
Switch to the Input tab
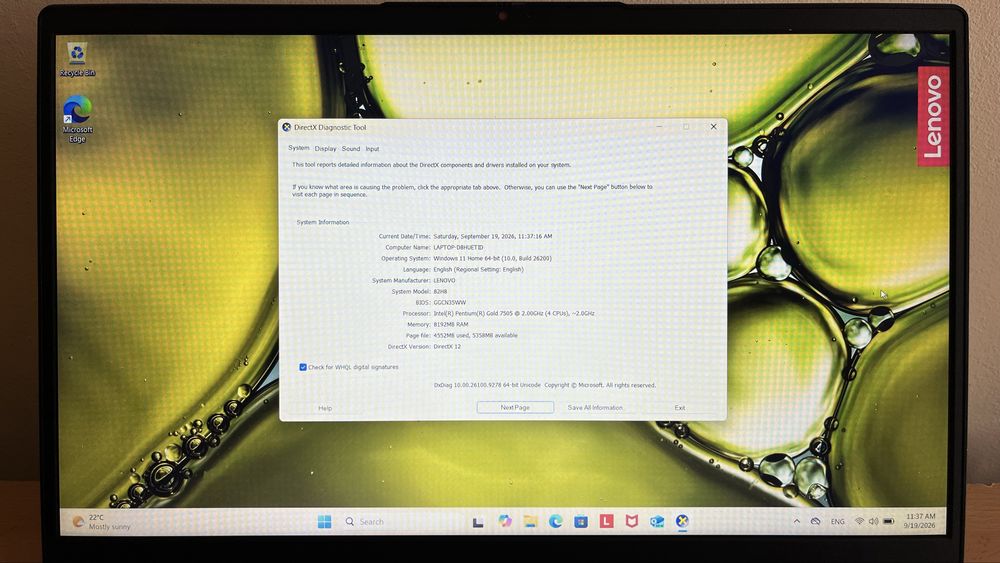pyautogui.click(x=372, y=149)
